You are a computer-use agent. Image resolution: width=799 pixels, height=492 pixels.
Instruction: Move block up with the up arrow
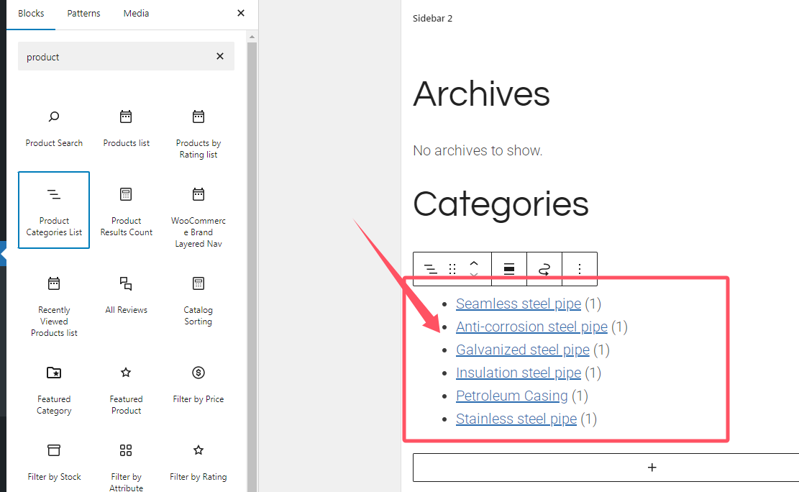point(474,263)
